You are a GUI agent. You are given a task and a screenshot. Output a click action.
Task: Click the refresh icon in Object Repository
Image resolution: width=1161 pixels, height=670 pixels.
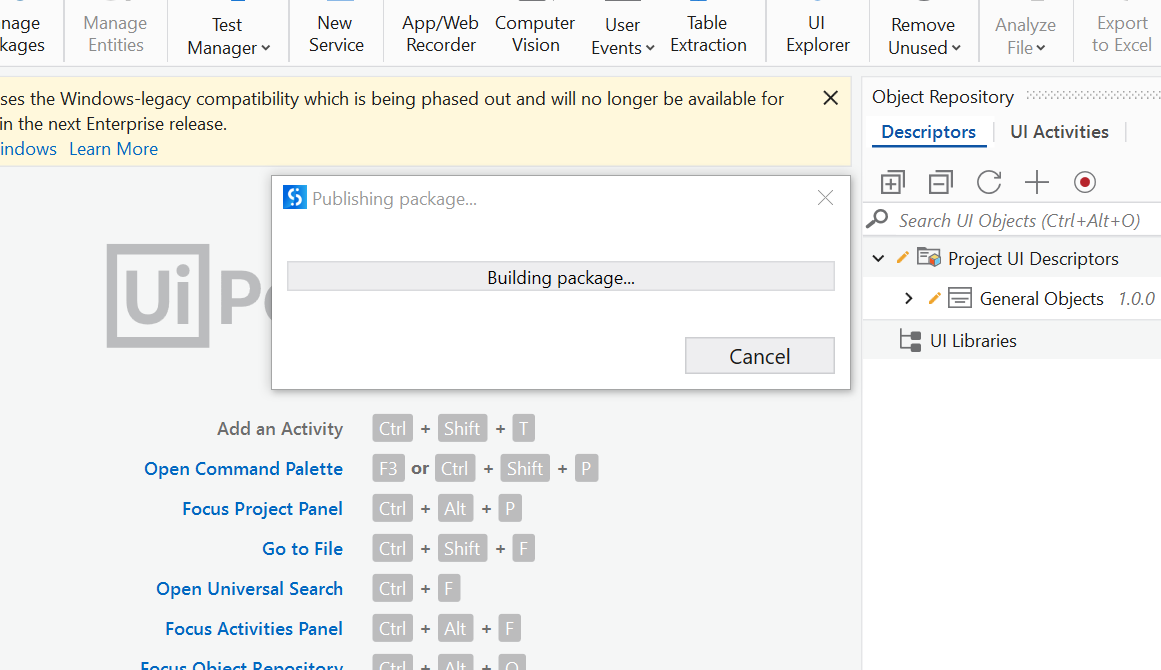tap(989, 182)
